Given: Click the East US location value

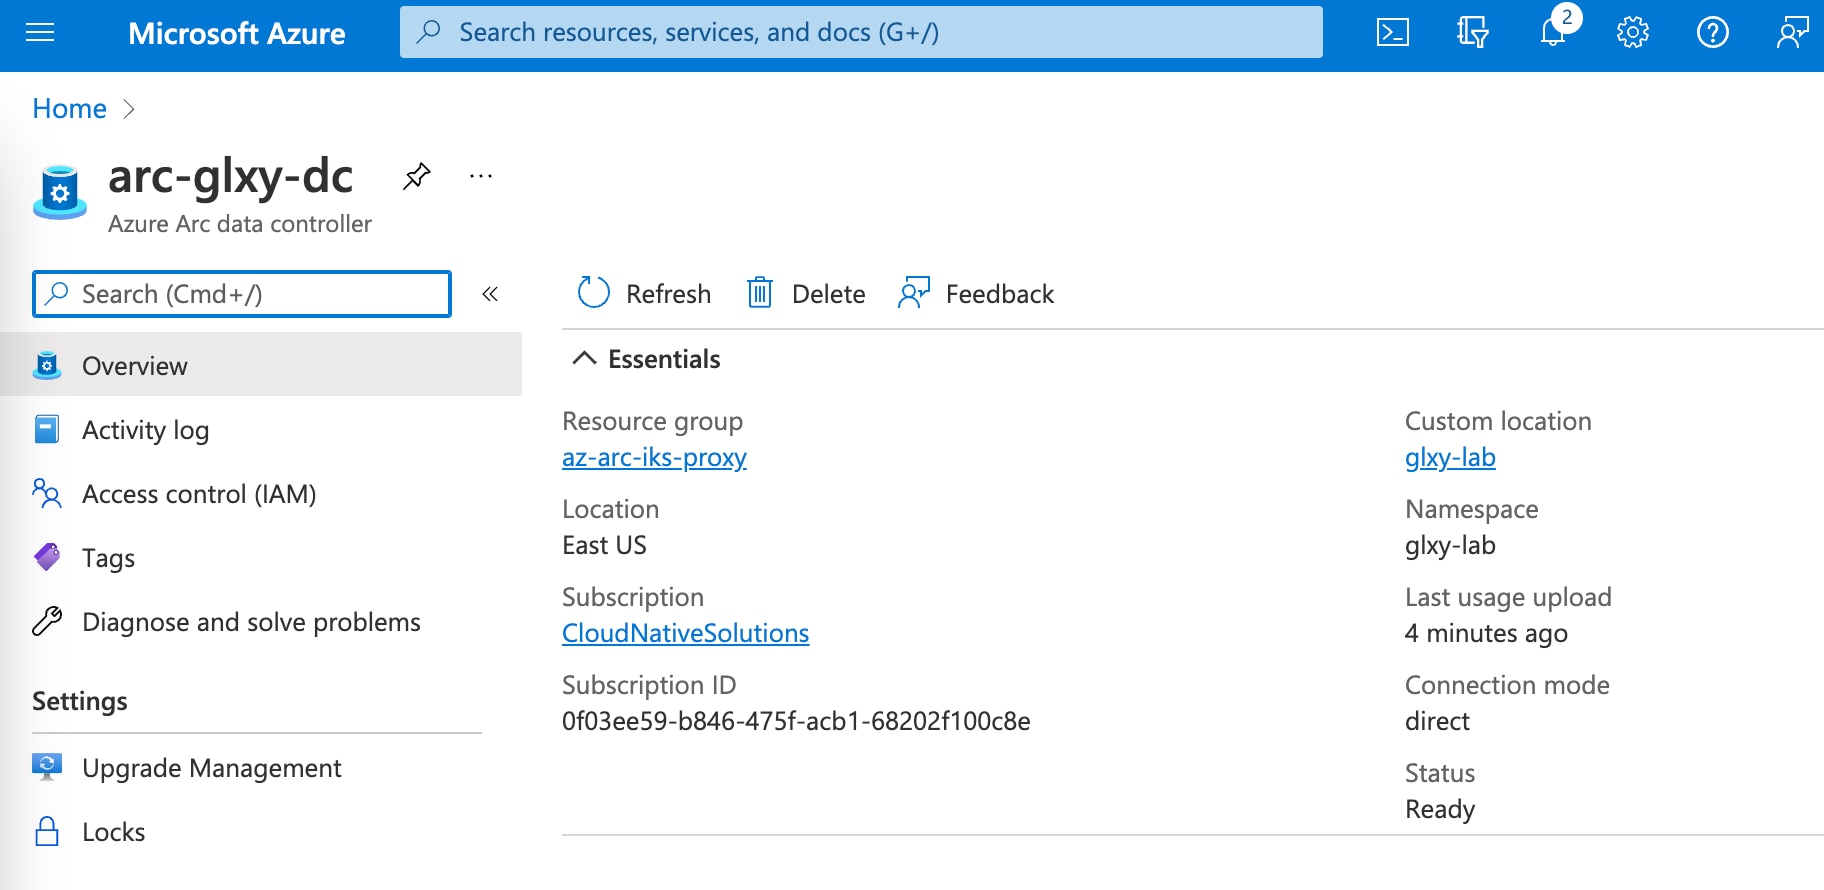Looking at the screenshot, I should (x=604, y=545).
